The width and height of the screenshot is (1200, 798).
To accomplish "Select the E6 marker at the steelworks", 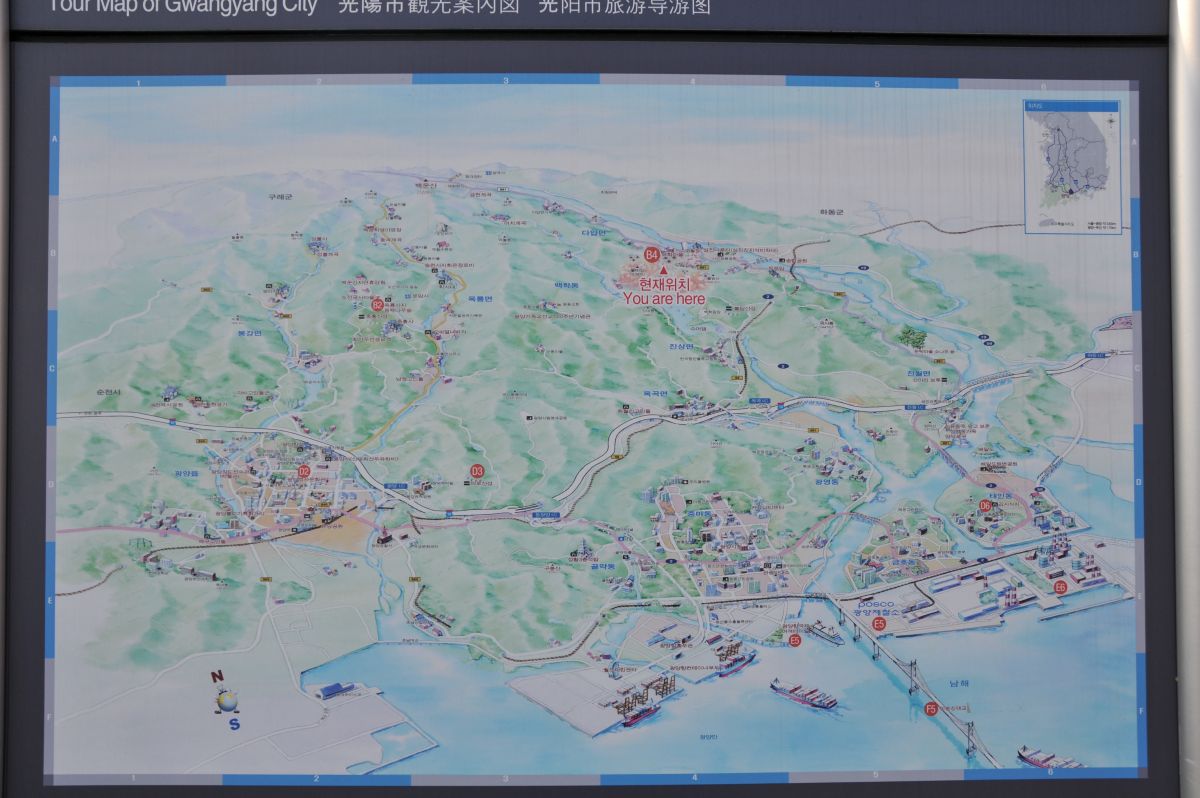I will pyautogui.click(x=1060, y=587).
